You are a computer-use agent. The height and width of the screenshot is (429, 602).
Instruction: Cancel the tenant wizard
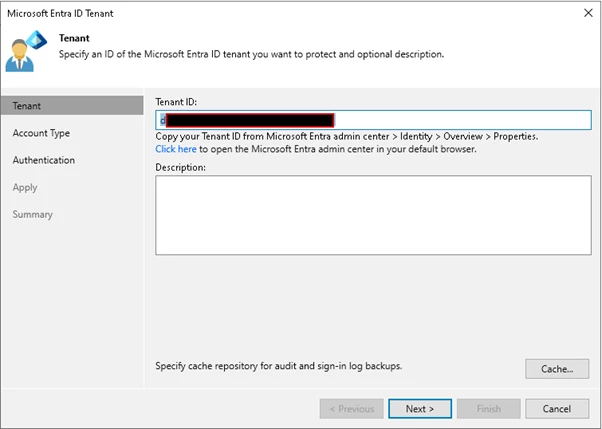557,408
